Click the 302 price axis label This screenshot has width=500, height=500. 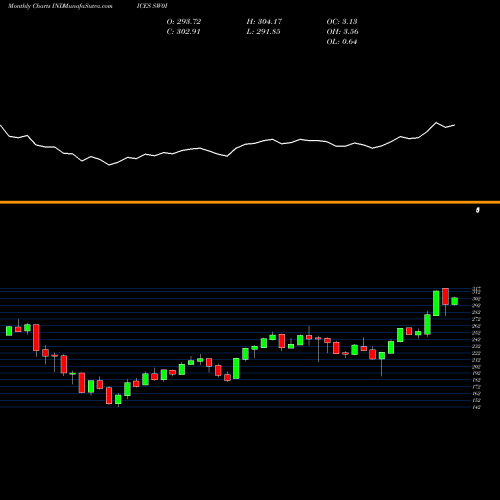coord(476,299)
